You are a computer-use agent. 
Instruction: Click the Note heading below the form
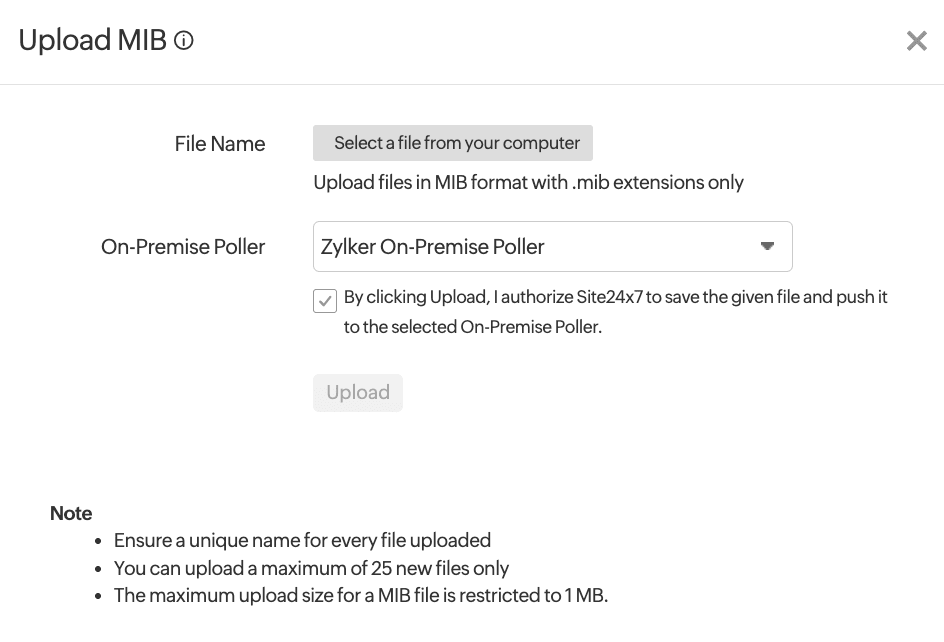click(x=71, y=513)
